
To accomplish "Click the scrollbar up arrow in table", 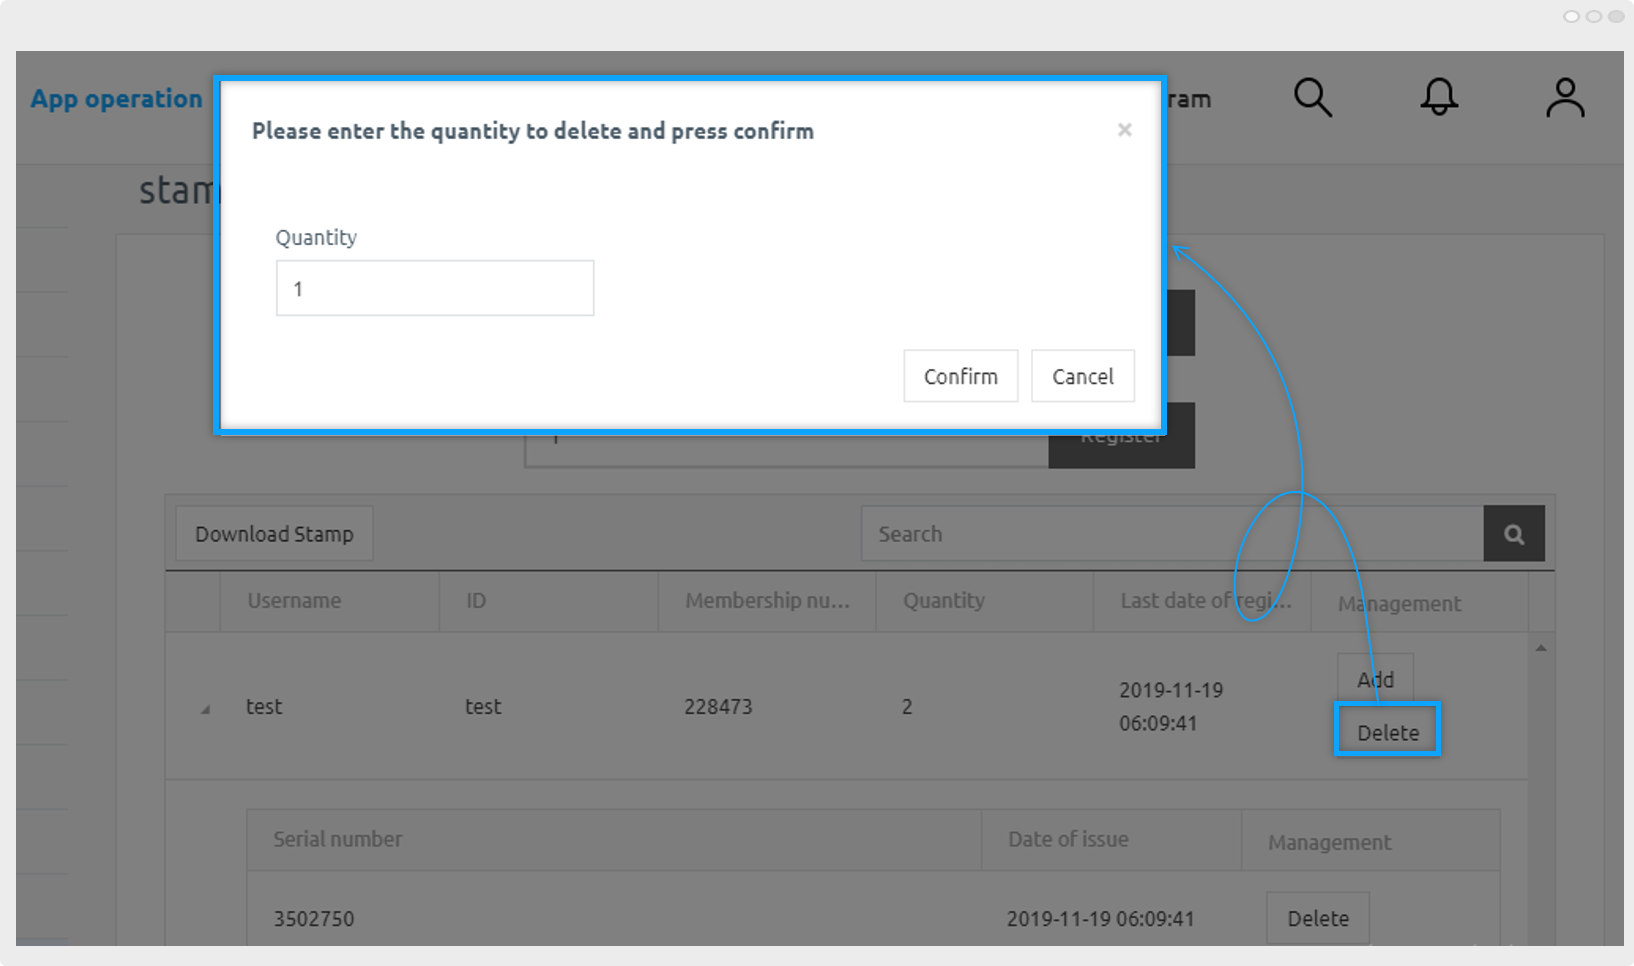I will pyautogui.click(x=1541, y=648).
